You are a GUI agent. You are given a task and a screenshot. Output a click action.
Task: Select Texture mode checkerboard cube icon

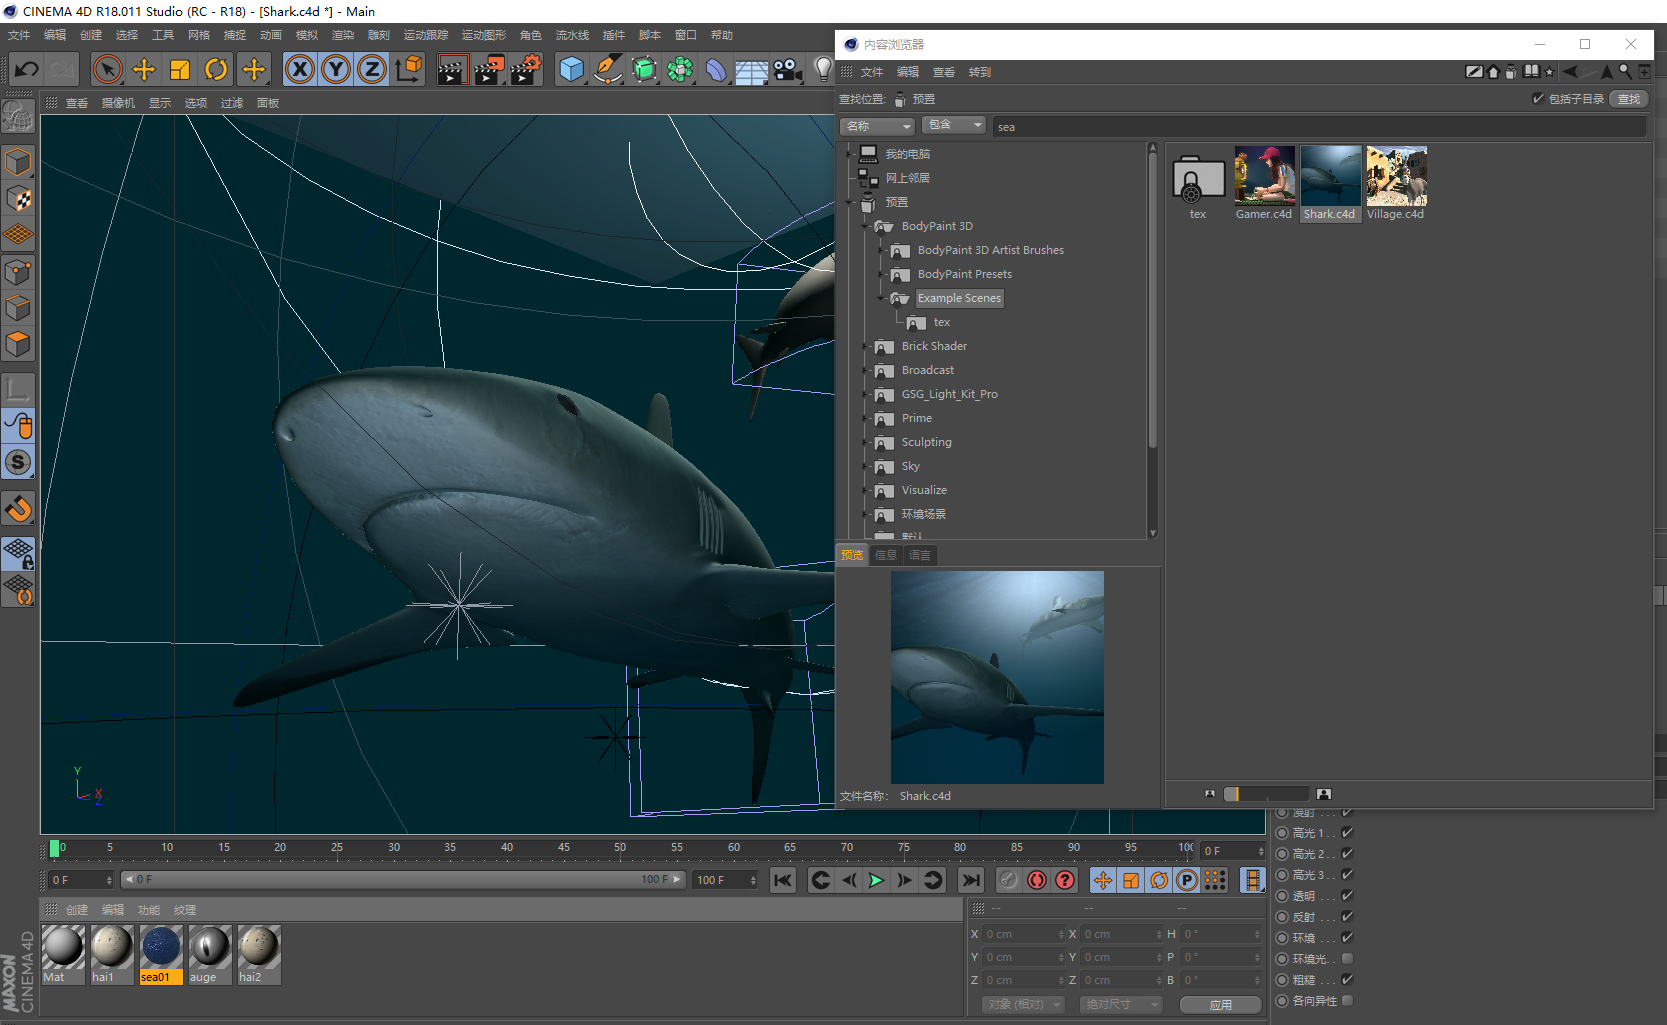coord(19,199)
